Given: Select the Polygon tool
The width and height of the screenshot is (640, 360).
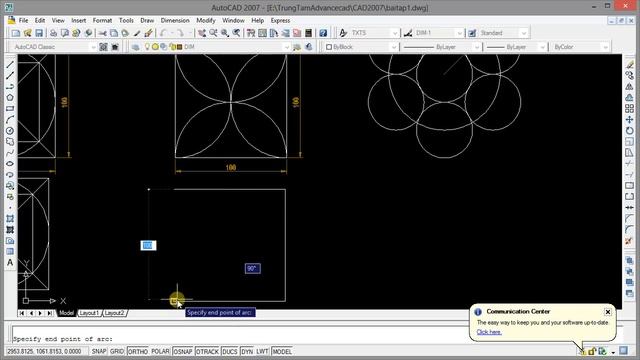Looking at the screenshot, I should (10, 98).
